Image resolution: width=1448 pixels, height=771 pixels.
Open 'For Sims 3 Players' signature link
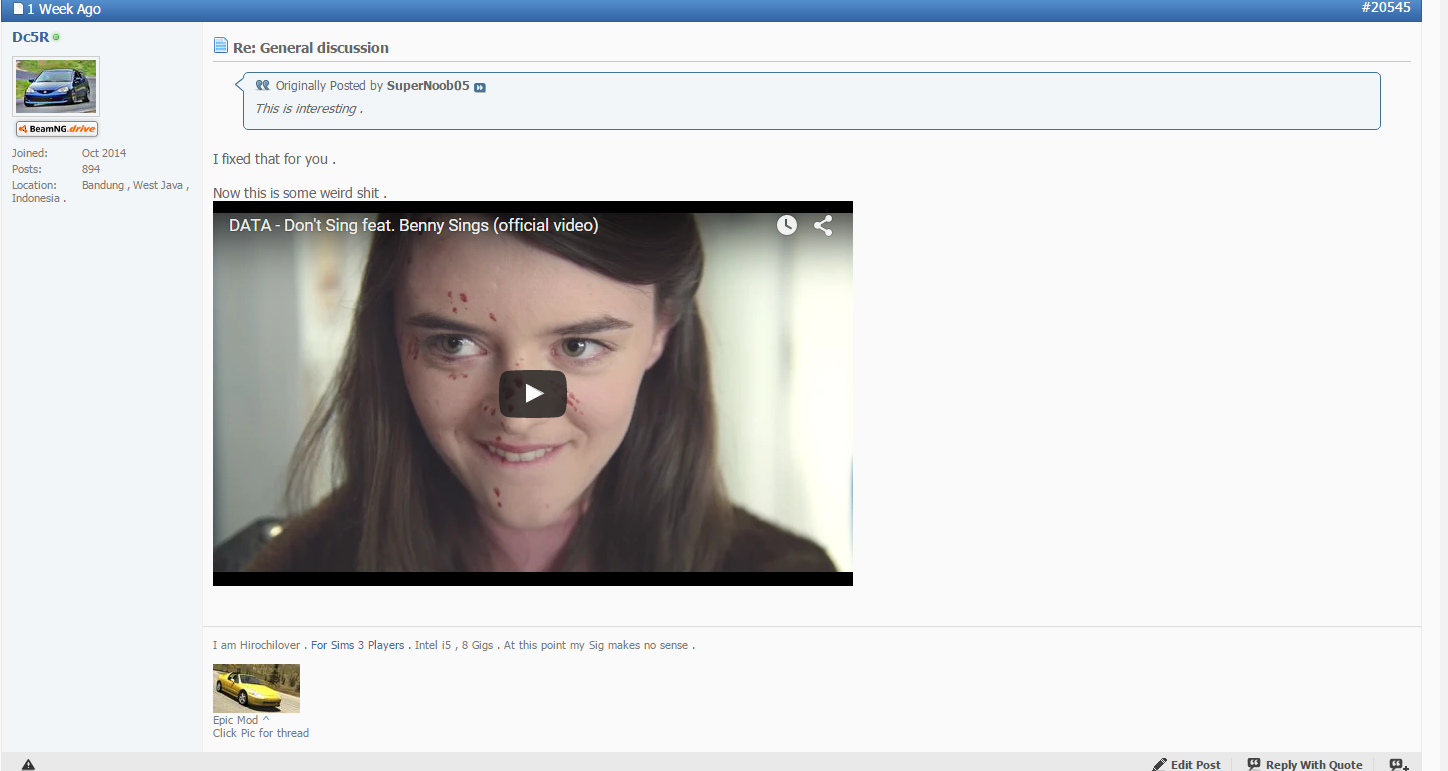tap(357, 646)
